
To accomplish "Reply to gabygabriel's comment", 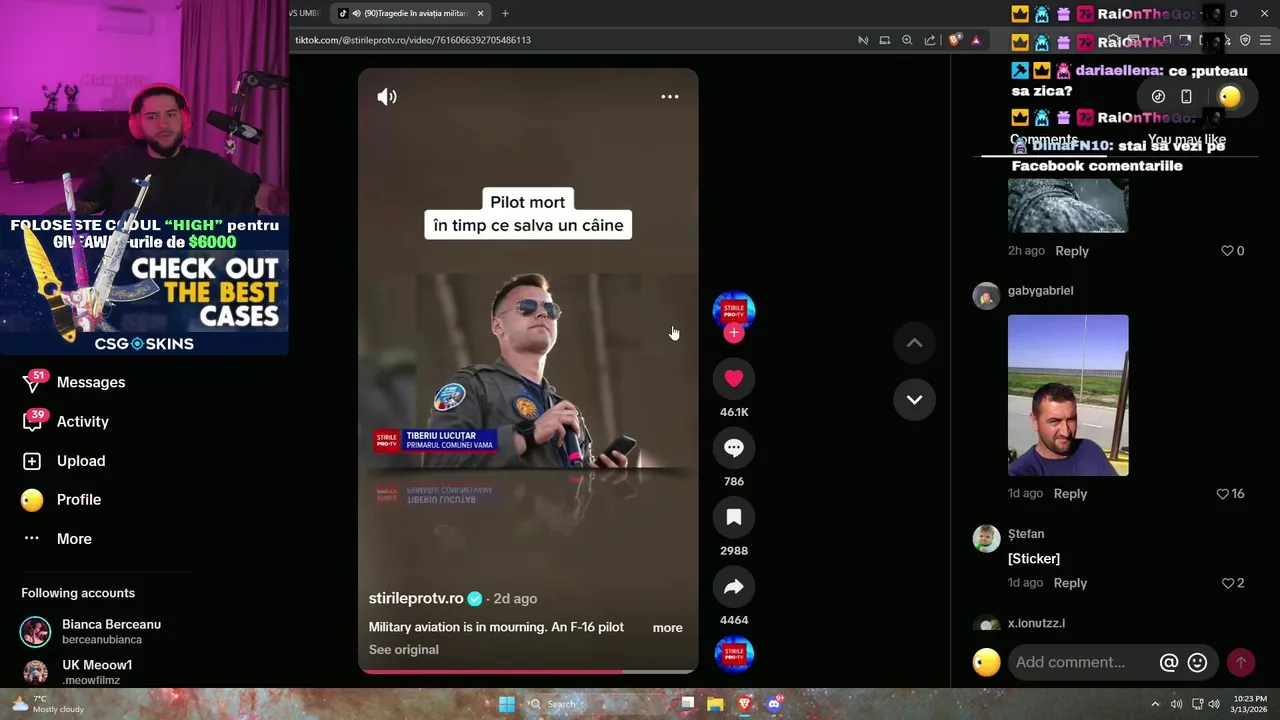I will (x=1070, y=493).
